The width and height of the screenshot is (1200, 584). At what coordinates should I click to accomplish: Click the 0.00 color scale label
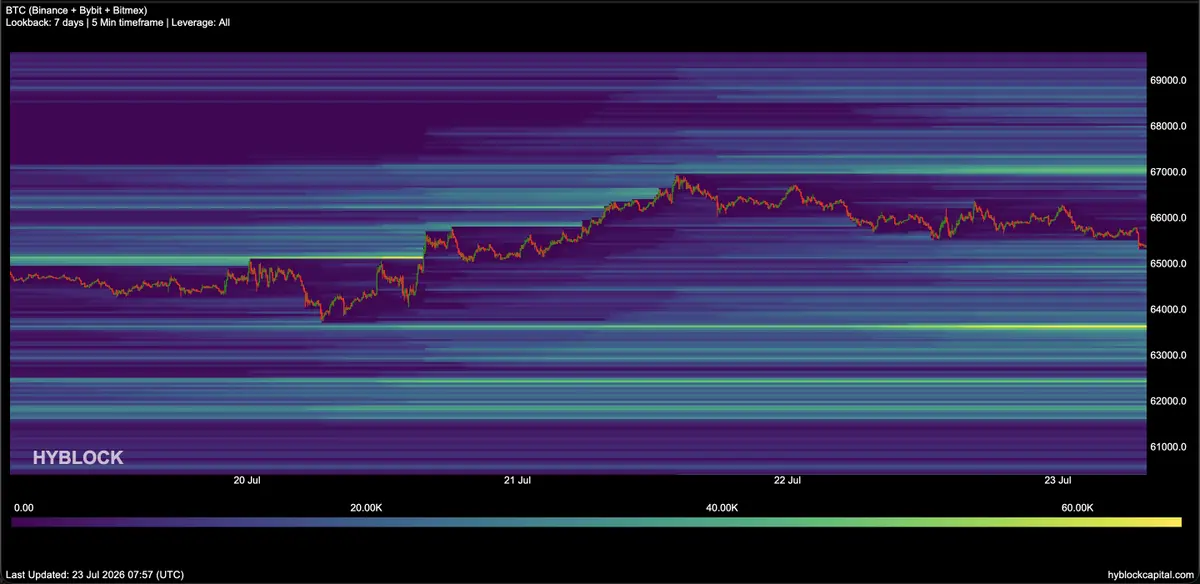click(24, 508)
